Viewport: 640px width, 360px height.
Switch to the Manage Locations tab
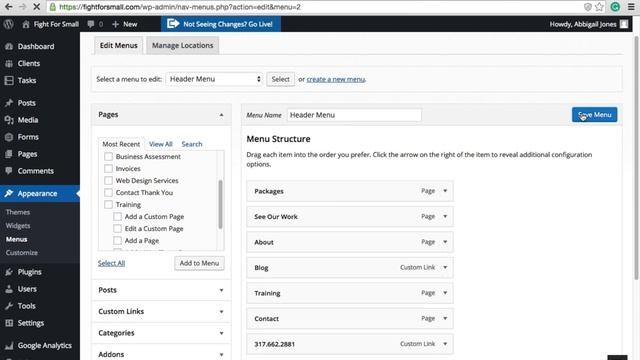coord(182,45)
